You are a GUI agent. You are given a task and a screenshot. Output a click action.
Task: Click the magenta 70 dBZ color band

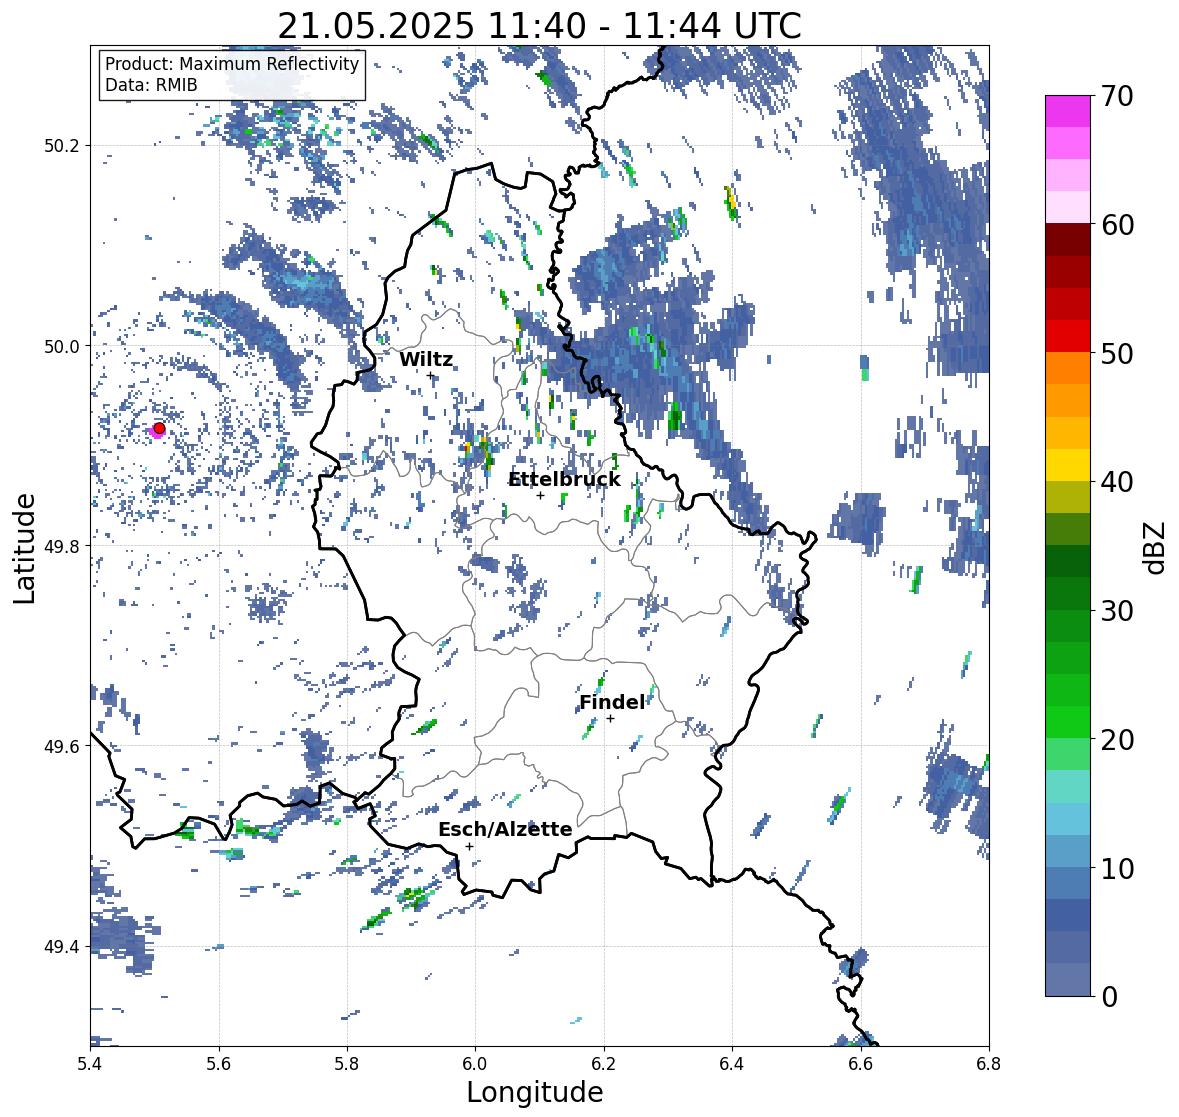pos(1068,111)
